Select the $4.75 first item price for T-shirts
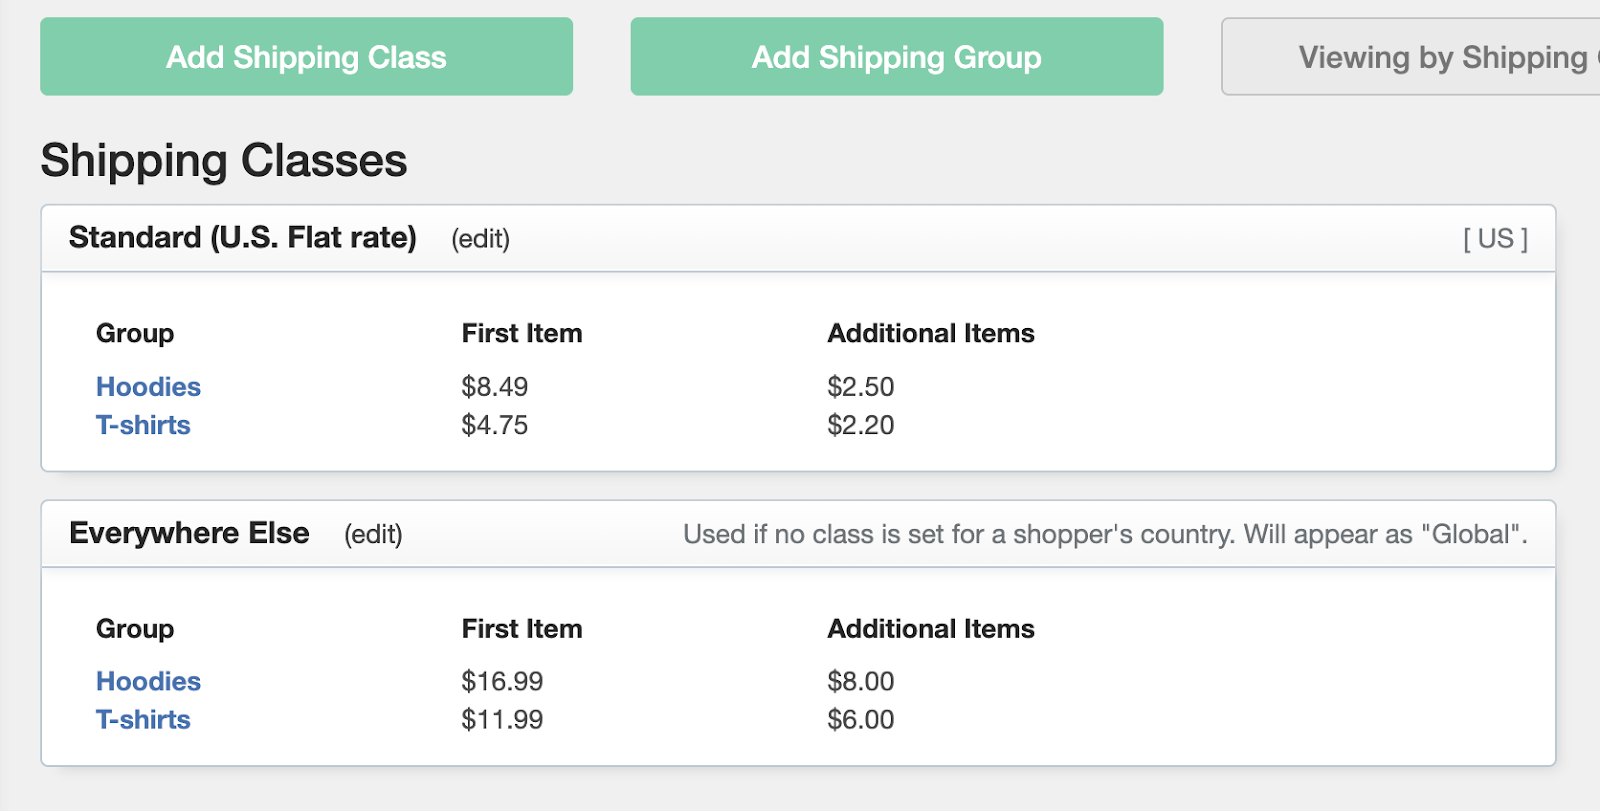 (x=494, y=425)
